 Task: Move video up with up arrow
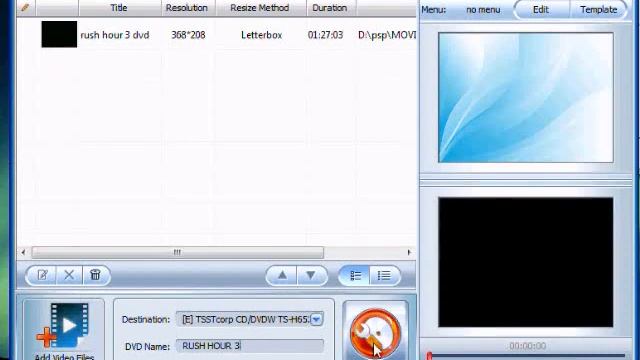click(282, 276)
